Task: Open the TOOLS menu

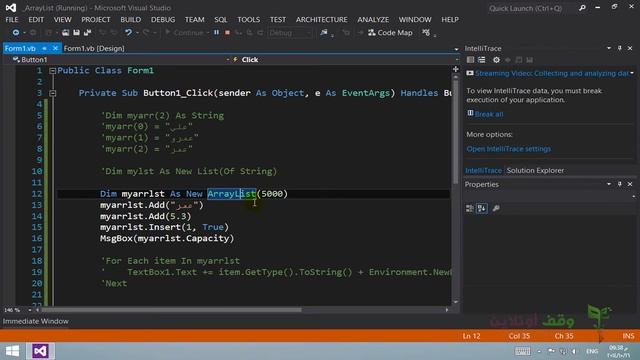Action: [249, 20]
